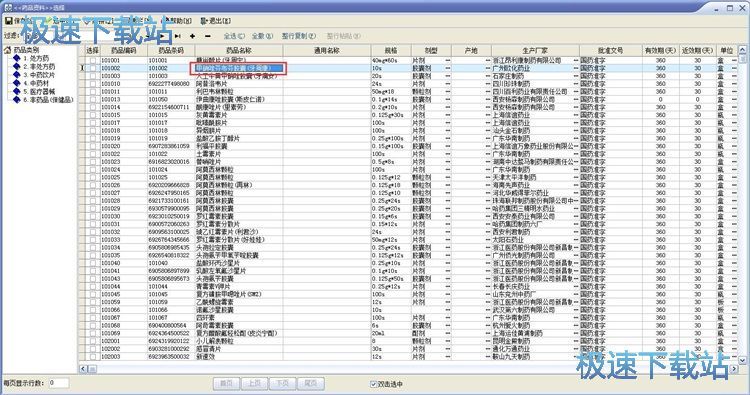Select tree category 6.非药品(保健品)
The width and height of the screenshot is (750, 395).
pyautogui.click(x=48, y=99)
